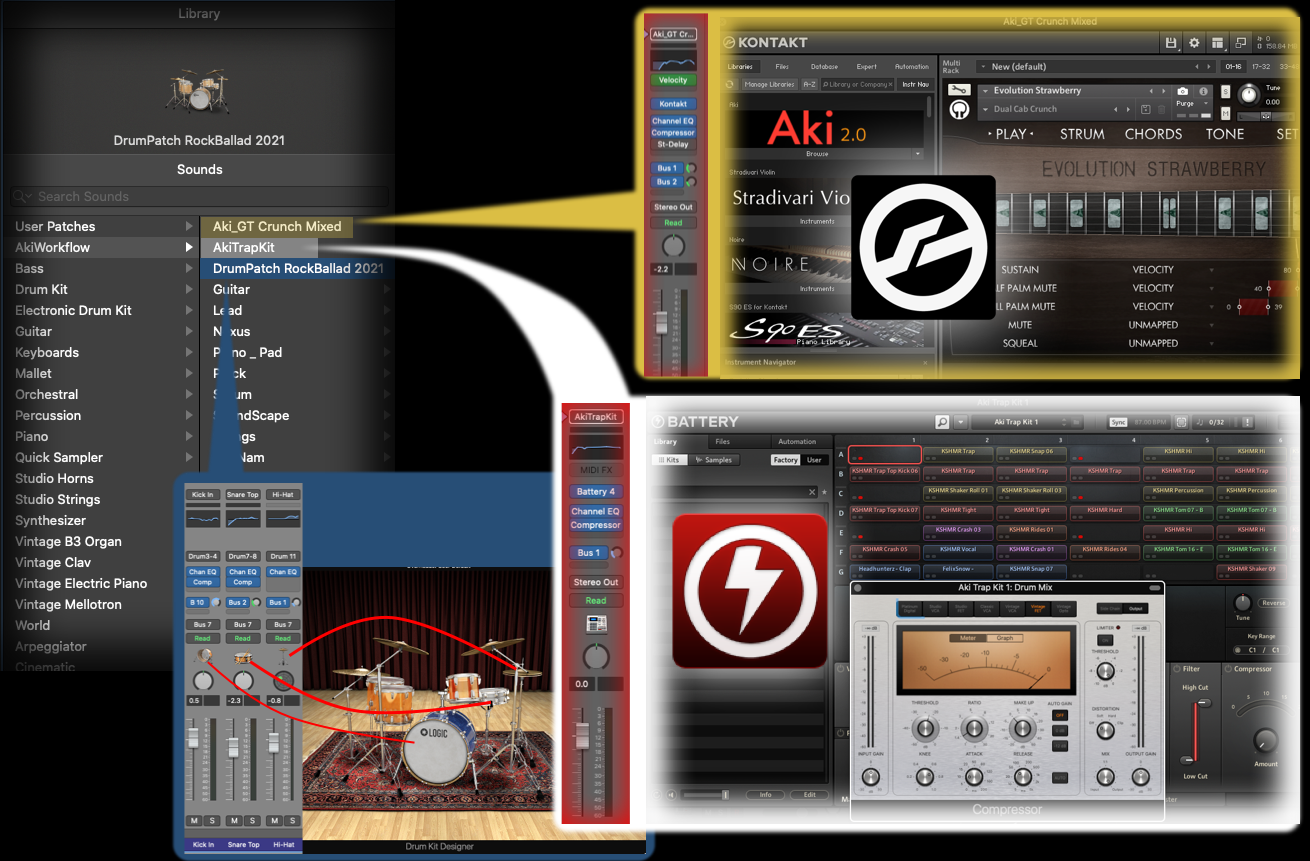Open the SUSTAIN row VELOCITY dropdown arrow
The width and height of the screenshot is (1310, 861).
click(x=1212, y=269)
